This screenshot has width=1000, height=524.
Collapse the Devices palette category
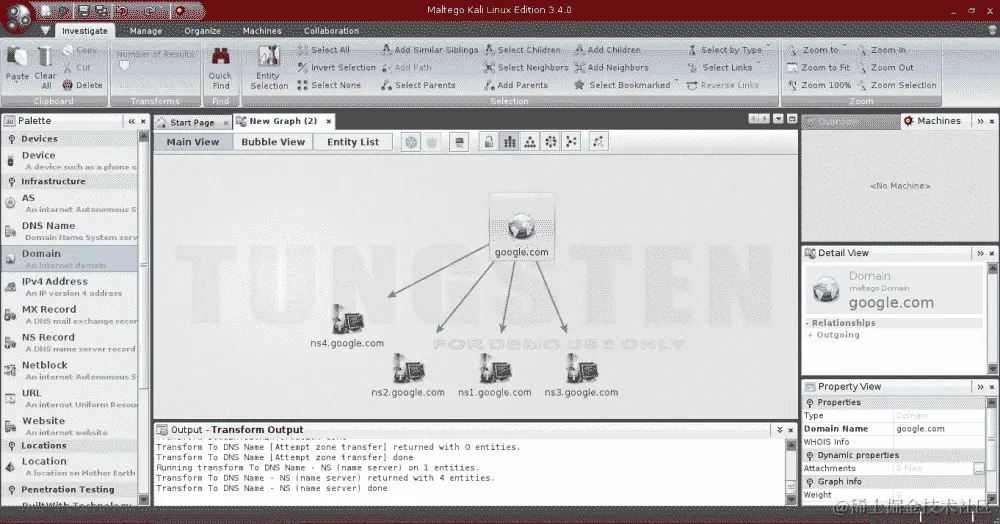point(11,139)
